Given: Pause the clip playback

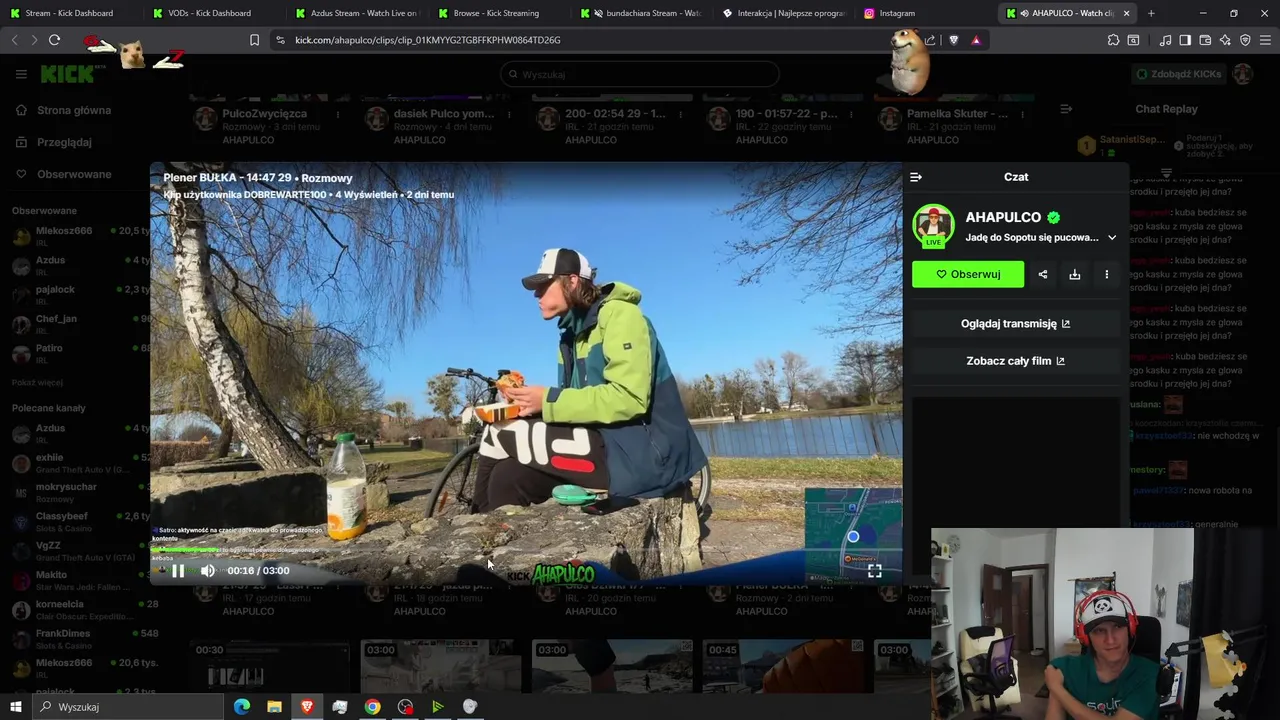Looking at the screenshot, I should (x=178, y=571).
